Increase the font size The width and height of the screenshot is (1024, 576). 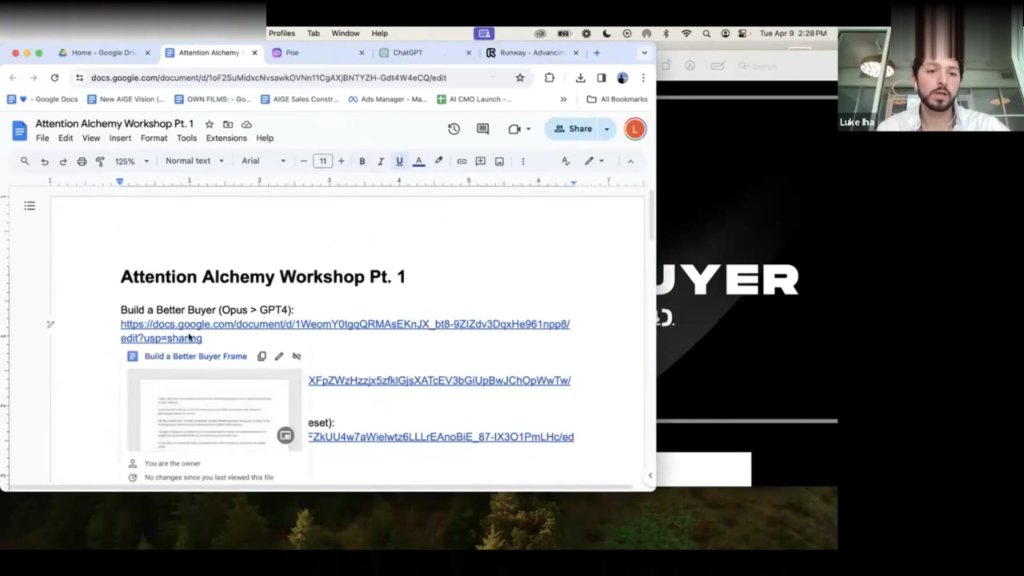(x=341, y=161)
